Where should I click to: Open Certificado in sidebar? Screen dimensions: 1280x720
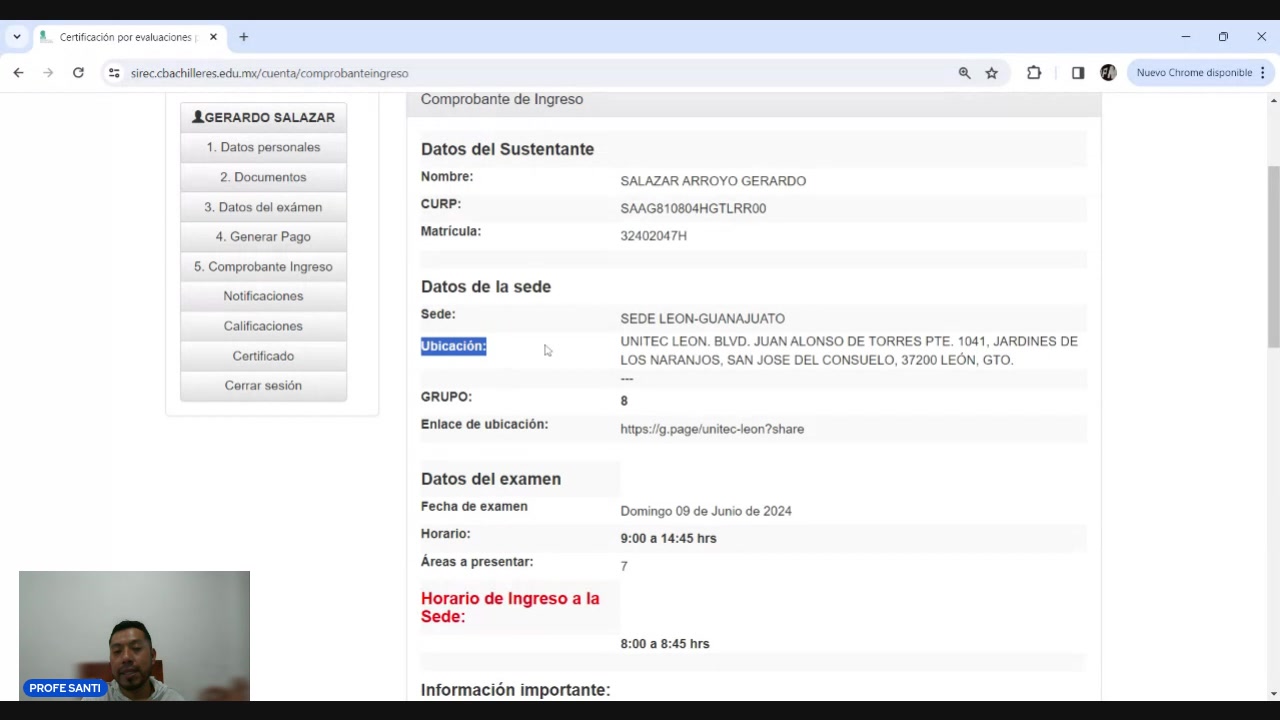pyautogui.click(x=263, y=356)
